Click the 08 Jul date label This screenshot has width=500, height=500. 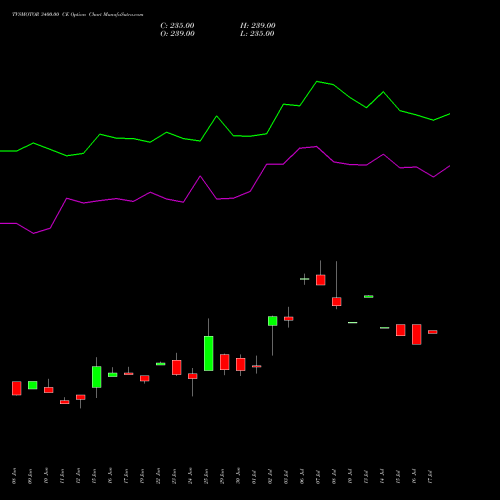pyautogui.click(x=334, y=476)
